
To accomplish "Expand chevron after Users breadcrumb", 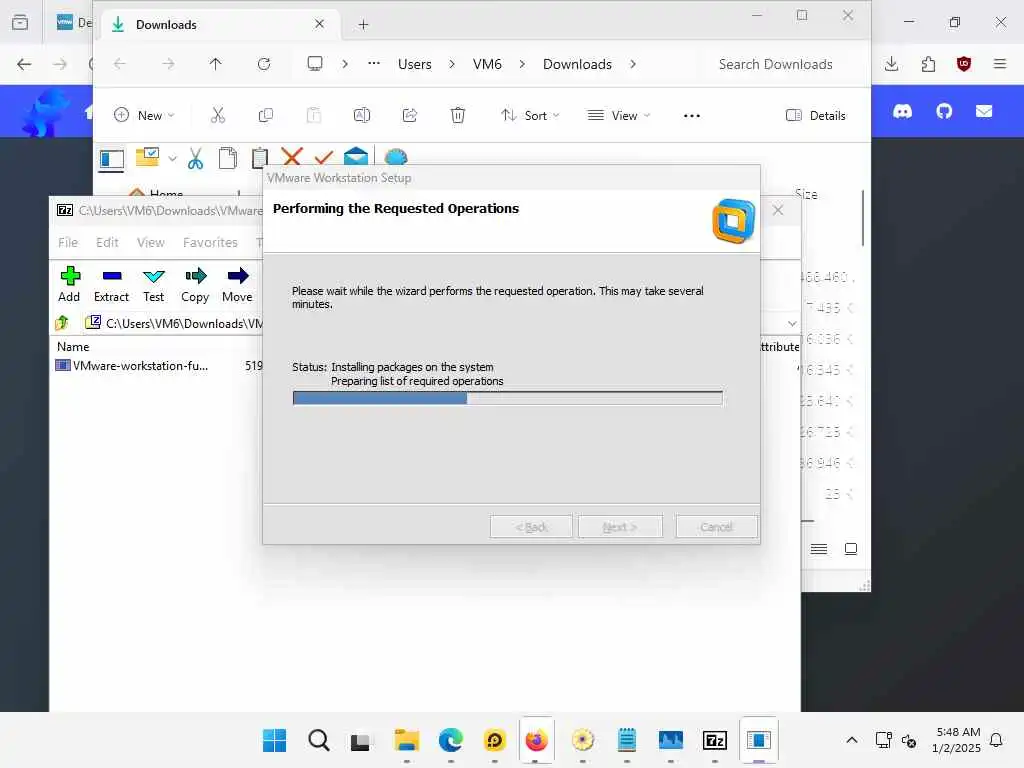I will pos(452,64).
